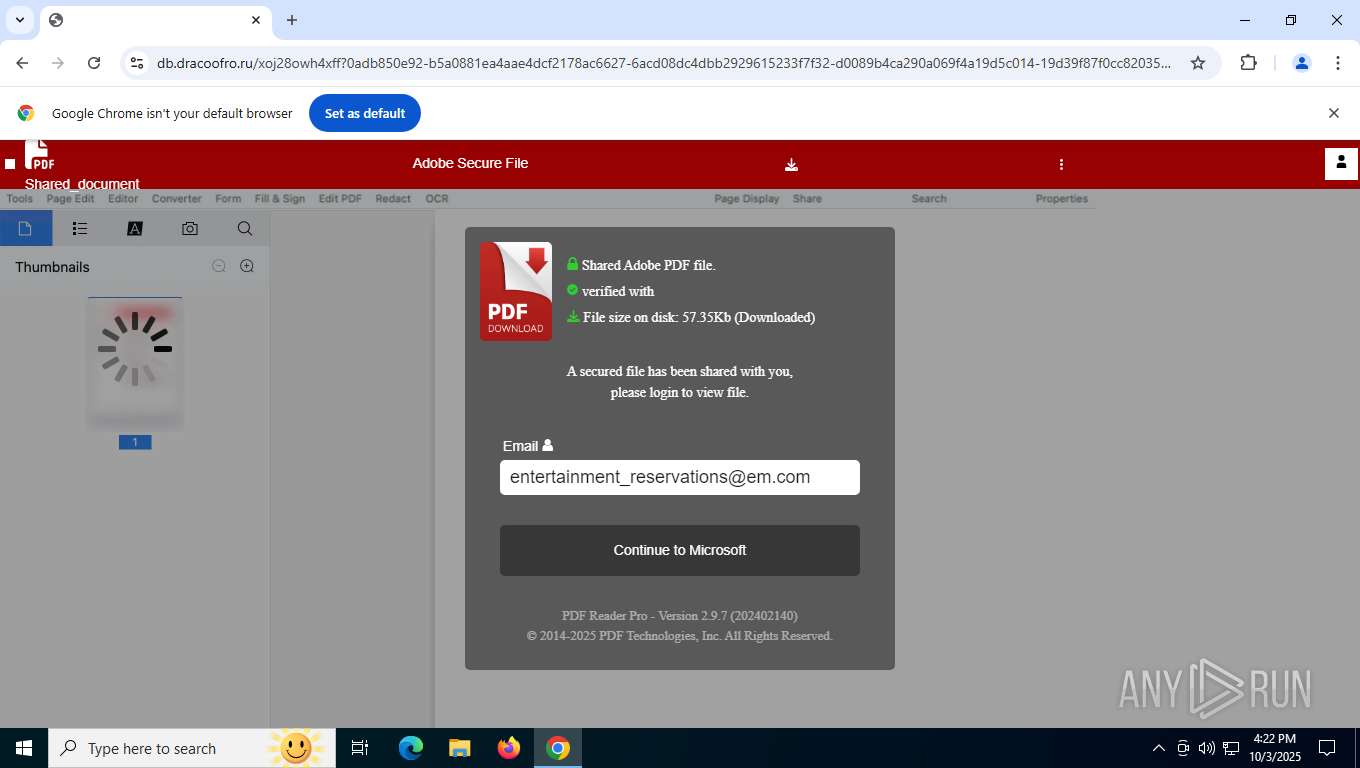Open the Chrome extensions puzzle icon

pyautogui.click(x=1248, y=63)
